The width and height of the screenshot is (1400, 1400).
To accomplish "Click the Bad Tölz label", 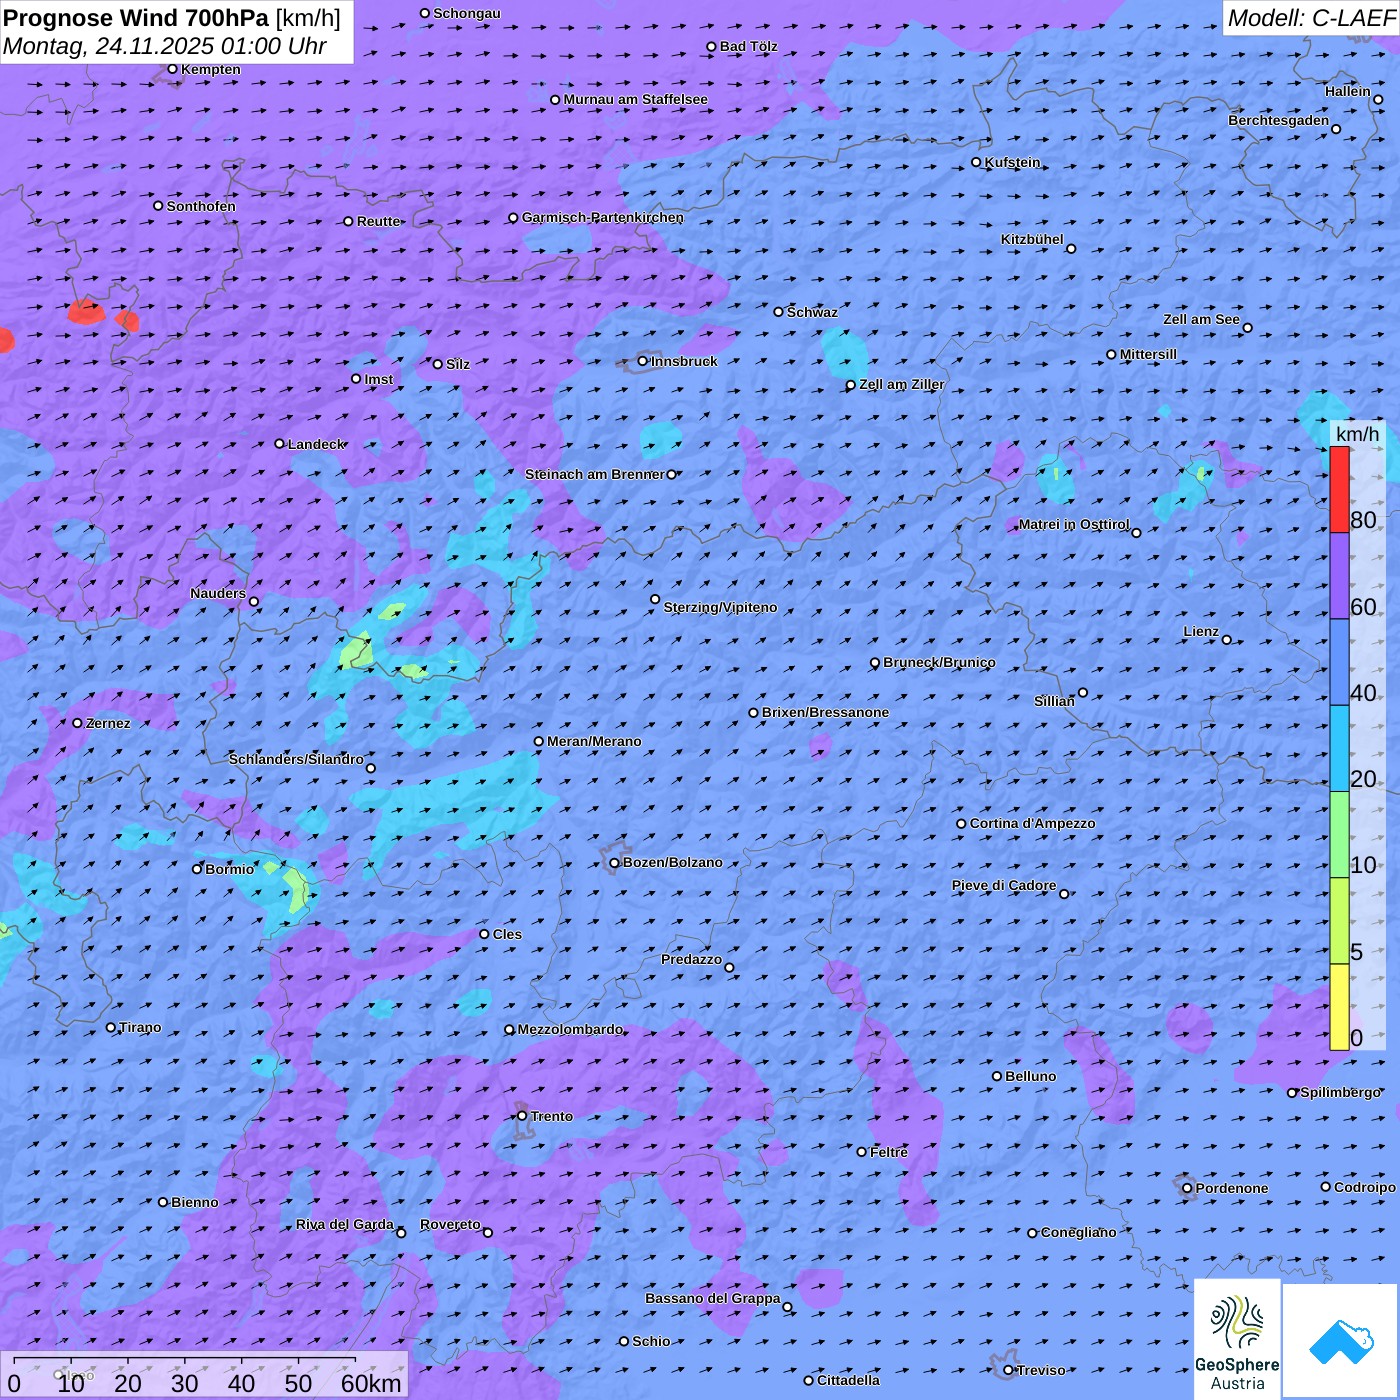I will (748, 46).
